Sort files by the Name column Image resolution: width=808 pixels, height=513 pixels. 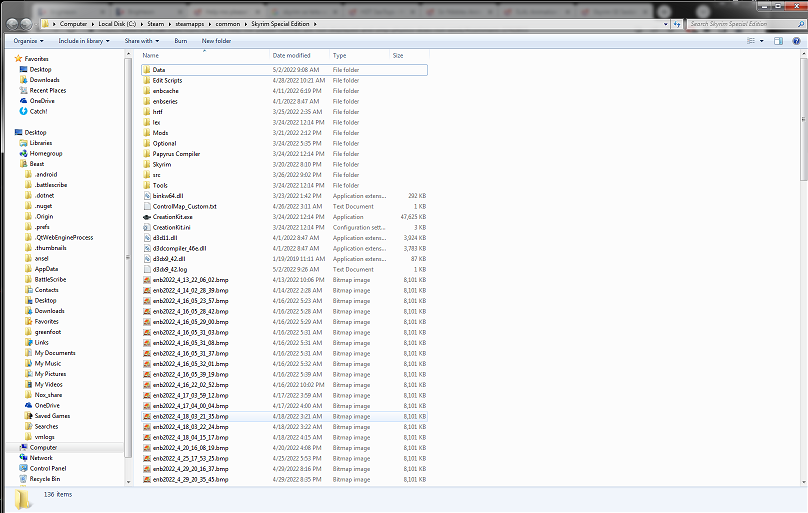point(205,56)
